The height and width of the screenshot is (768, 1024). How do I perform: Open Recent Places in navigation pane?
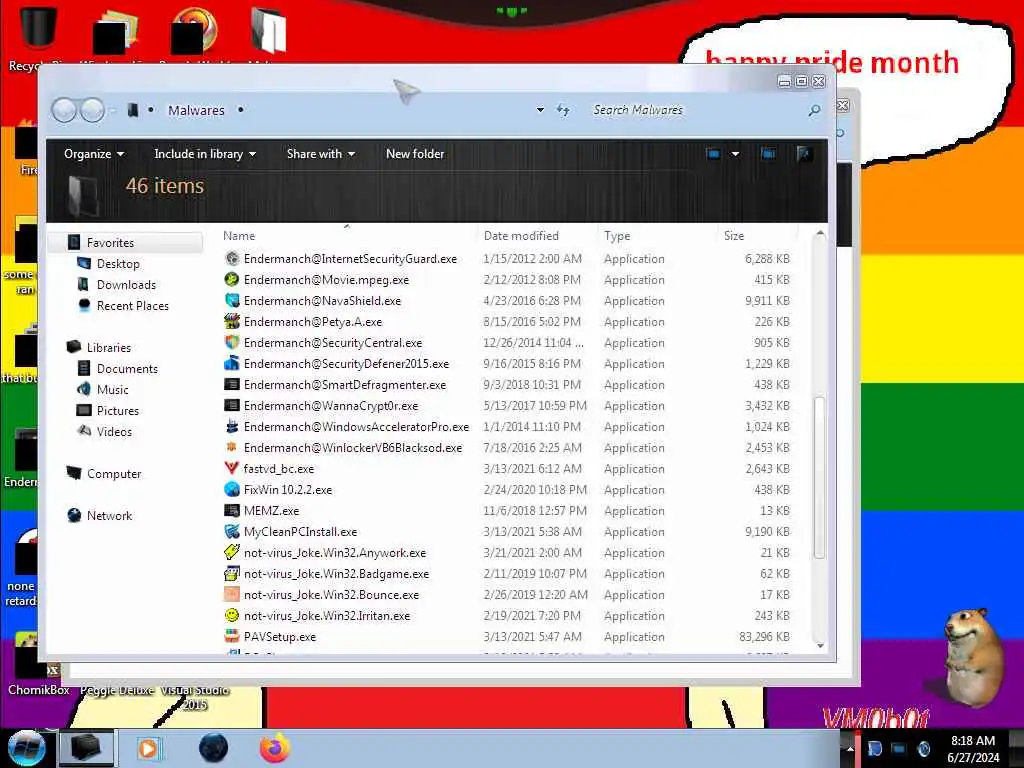(x=133, y=306)
